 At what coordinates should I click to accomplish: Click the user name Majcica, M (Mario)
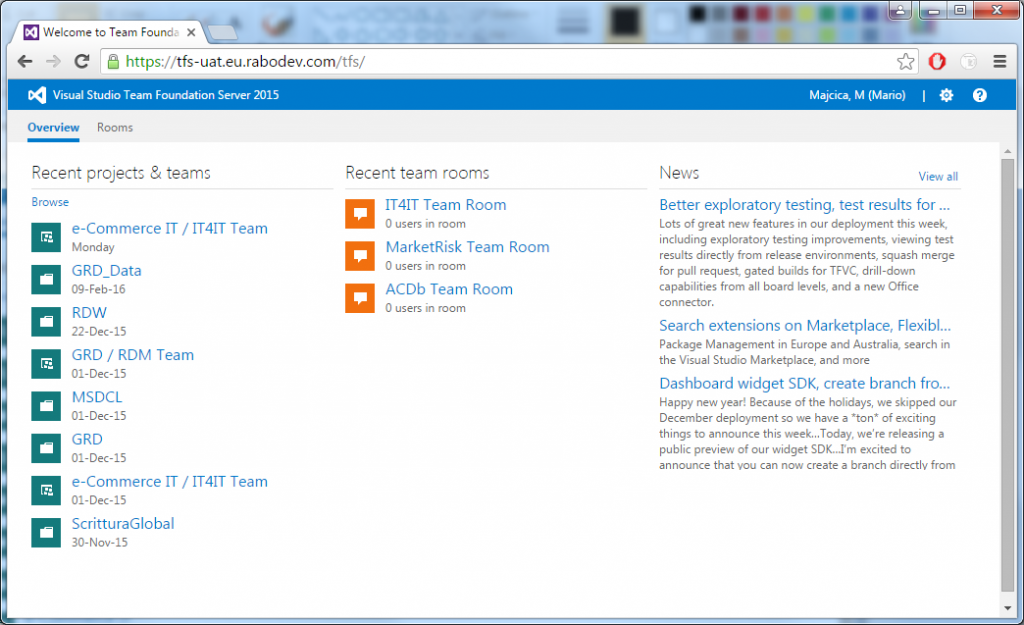[857, 95]
